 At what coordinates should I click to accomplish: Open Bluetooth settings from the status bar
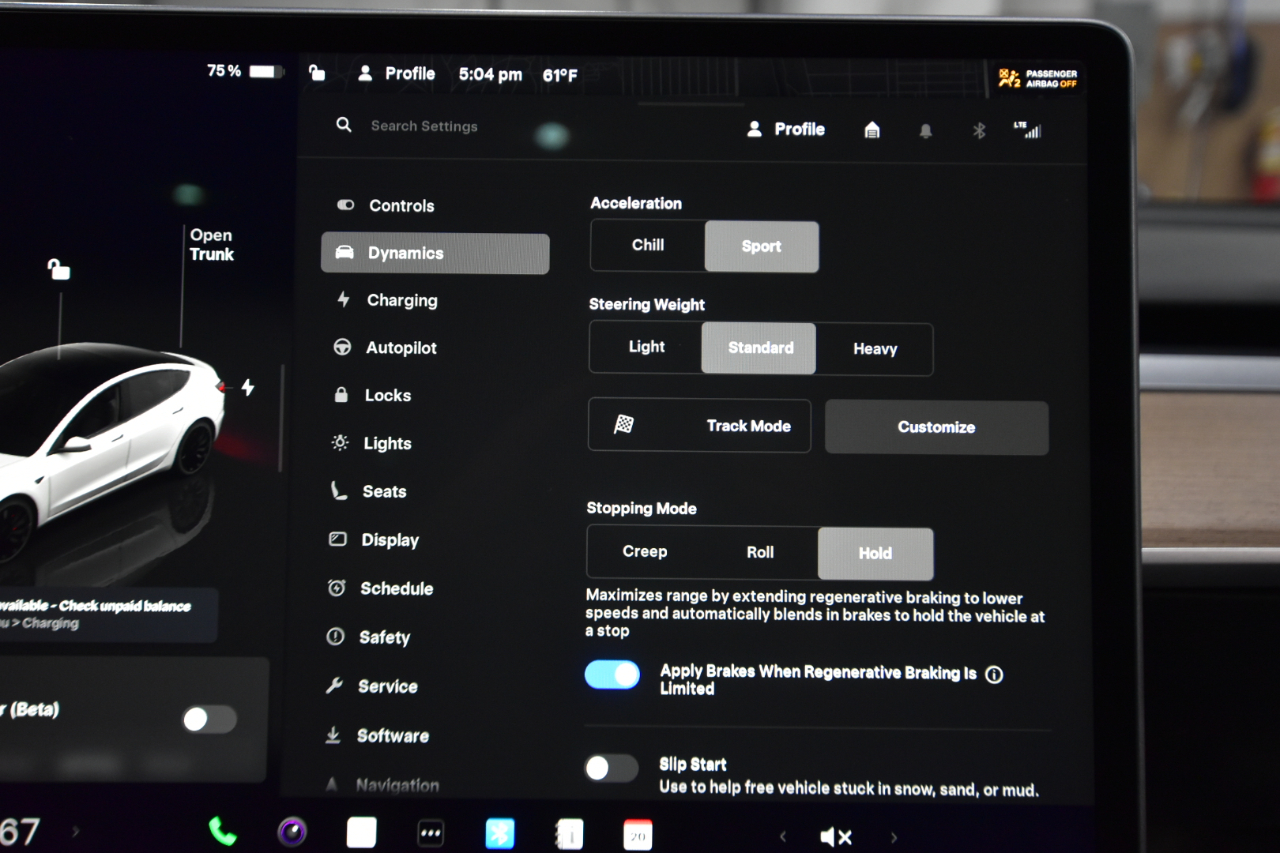(x=979, y=130)
